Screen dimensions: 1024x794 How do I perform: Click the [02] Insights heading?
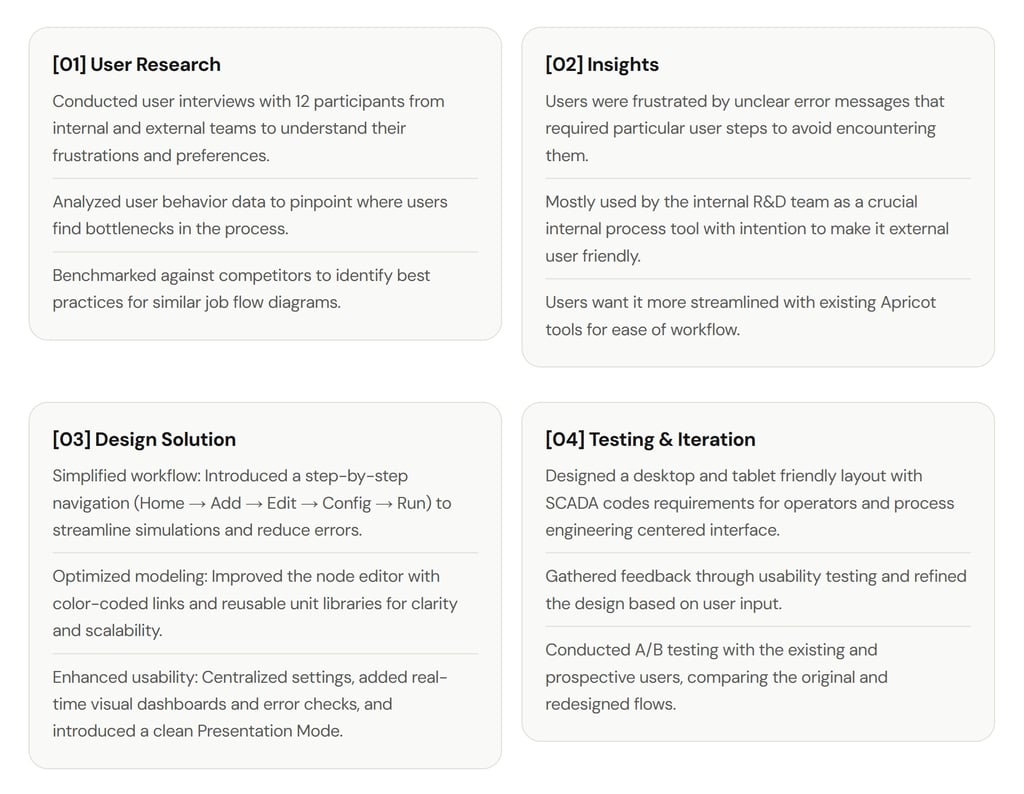602,65
